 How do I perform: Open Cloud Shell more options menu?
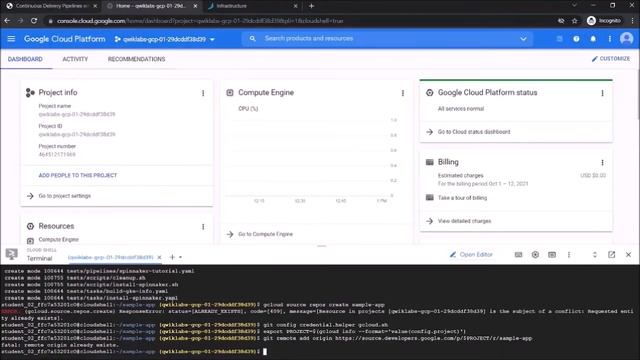point(569,255)
